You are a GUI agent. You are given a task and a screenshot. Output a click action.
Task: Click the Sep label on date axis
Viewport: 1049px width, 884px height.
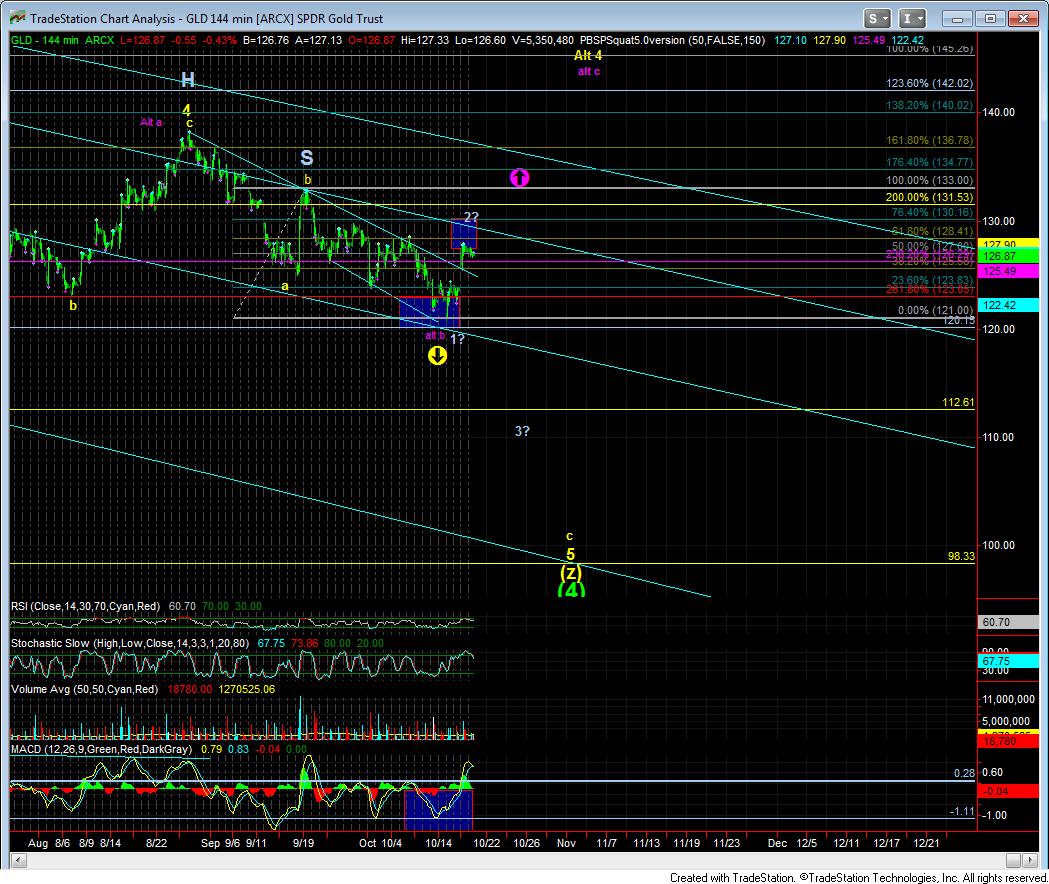[x=210, y=843]
